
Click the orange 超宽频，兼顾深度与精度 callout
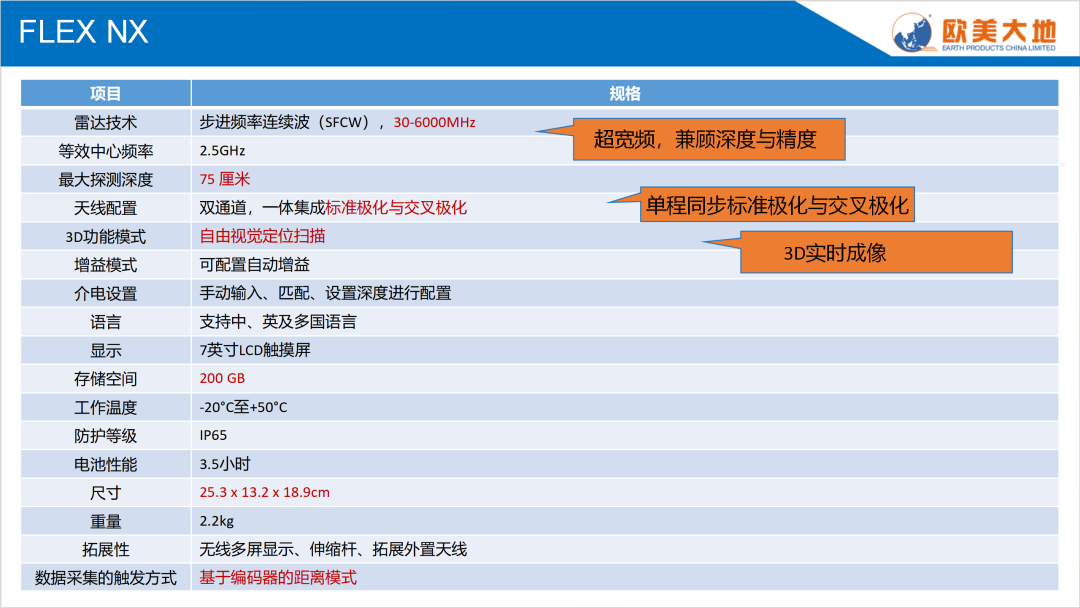tap(706, 140)
